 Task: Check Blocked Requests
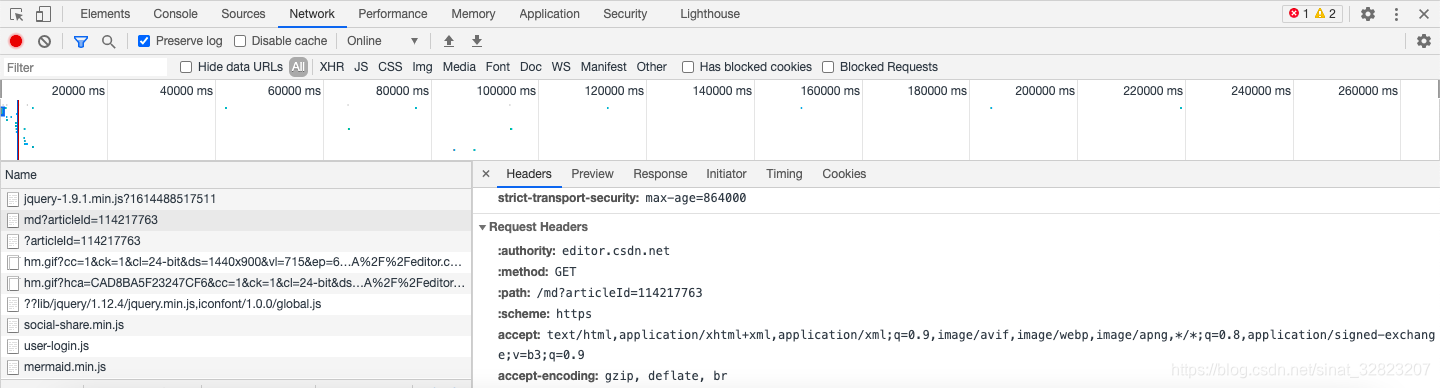pos(828,67)
